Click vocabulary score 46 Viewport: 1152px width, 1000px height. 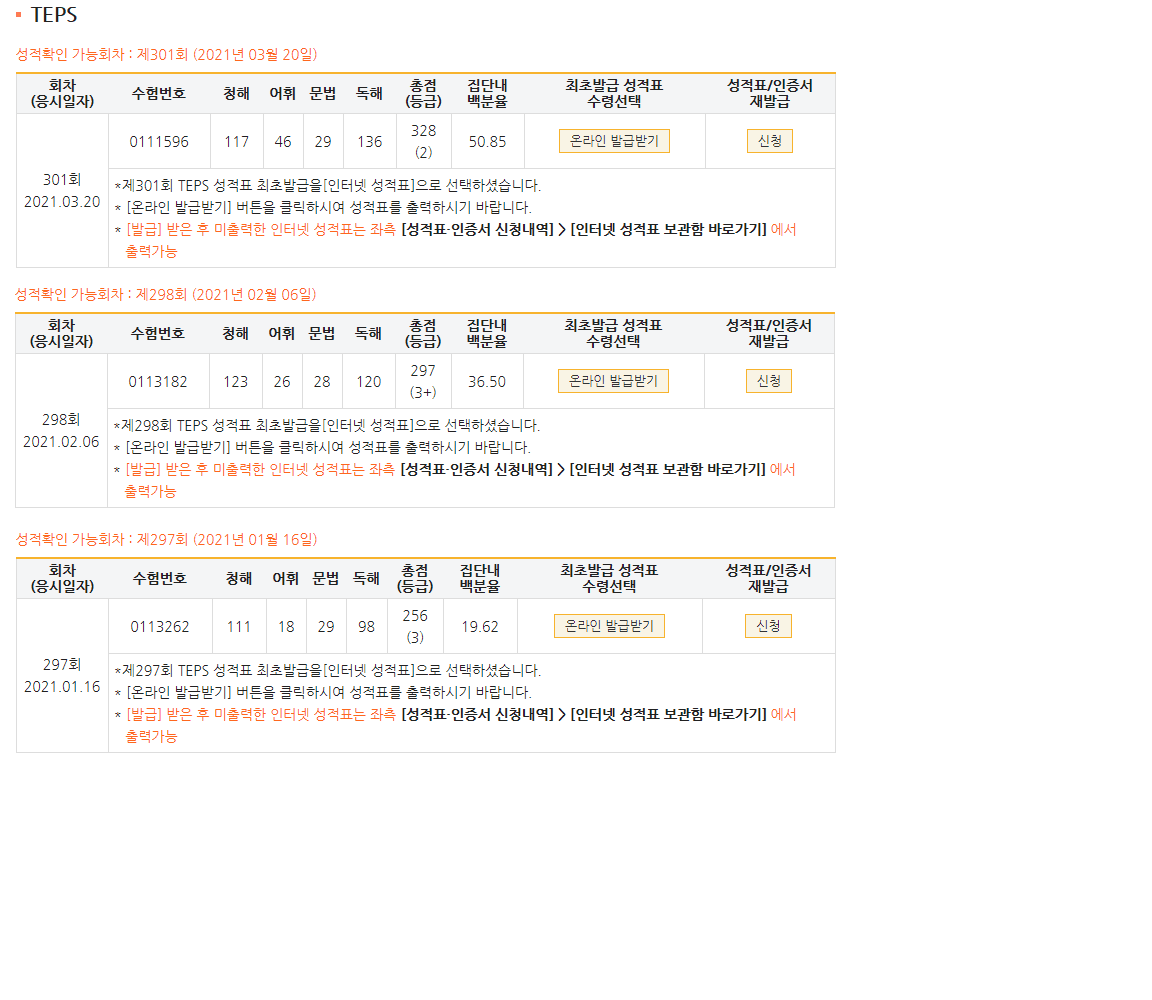click(x=283, y=142)
